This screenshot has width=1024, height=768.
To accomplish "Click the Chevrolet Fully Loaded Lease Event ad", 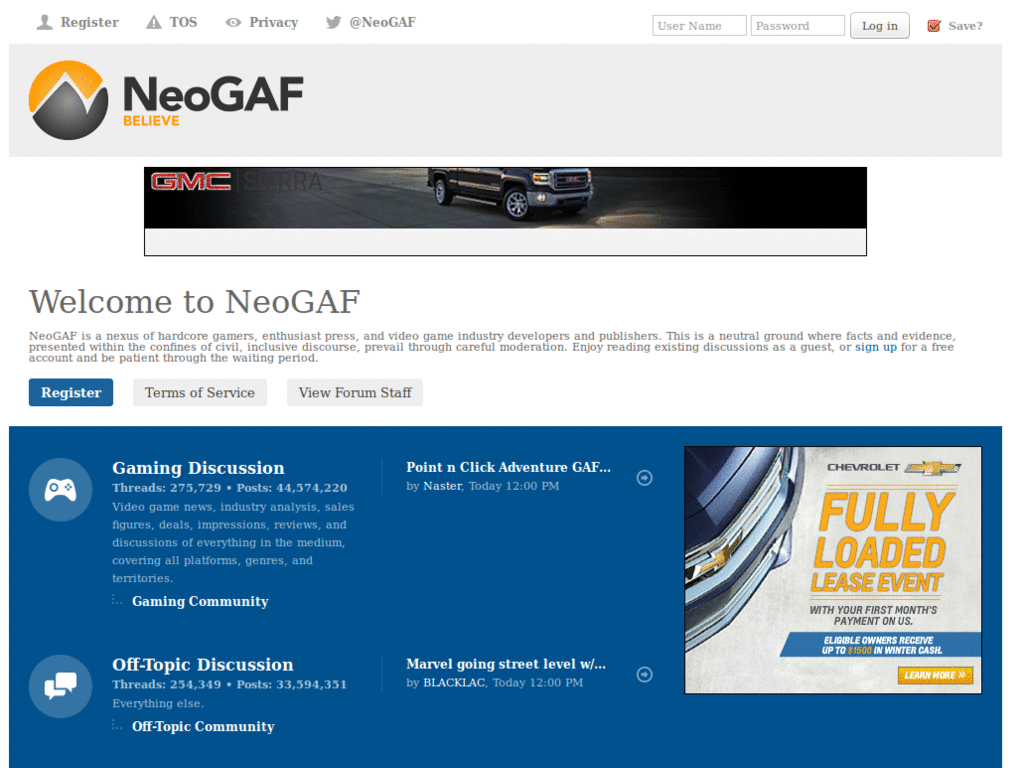I will click(x=833, y=570).
